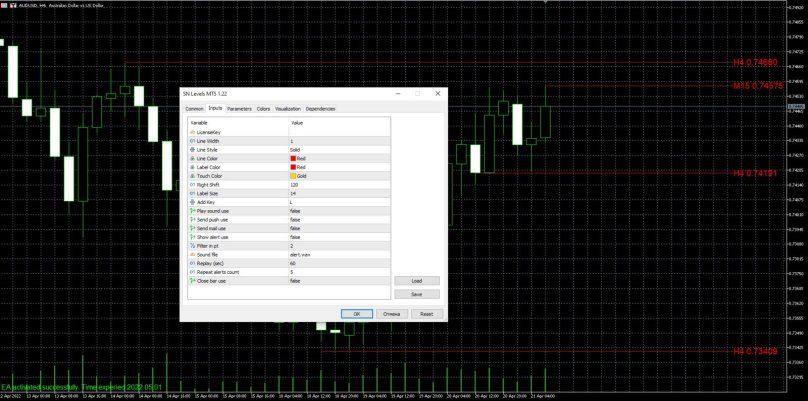Click the Add Key variable icon

192,202
